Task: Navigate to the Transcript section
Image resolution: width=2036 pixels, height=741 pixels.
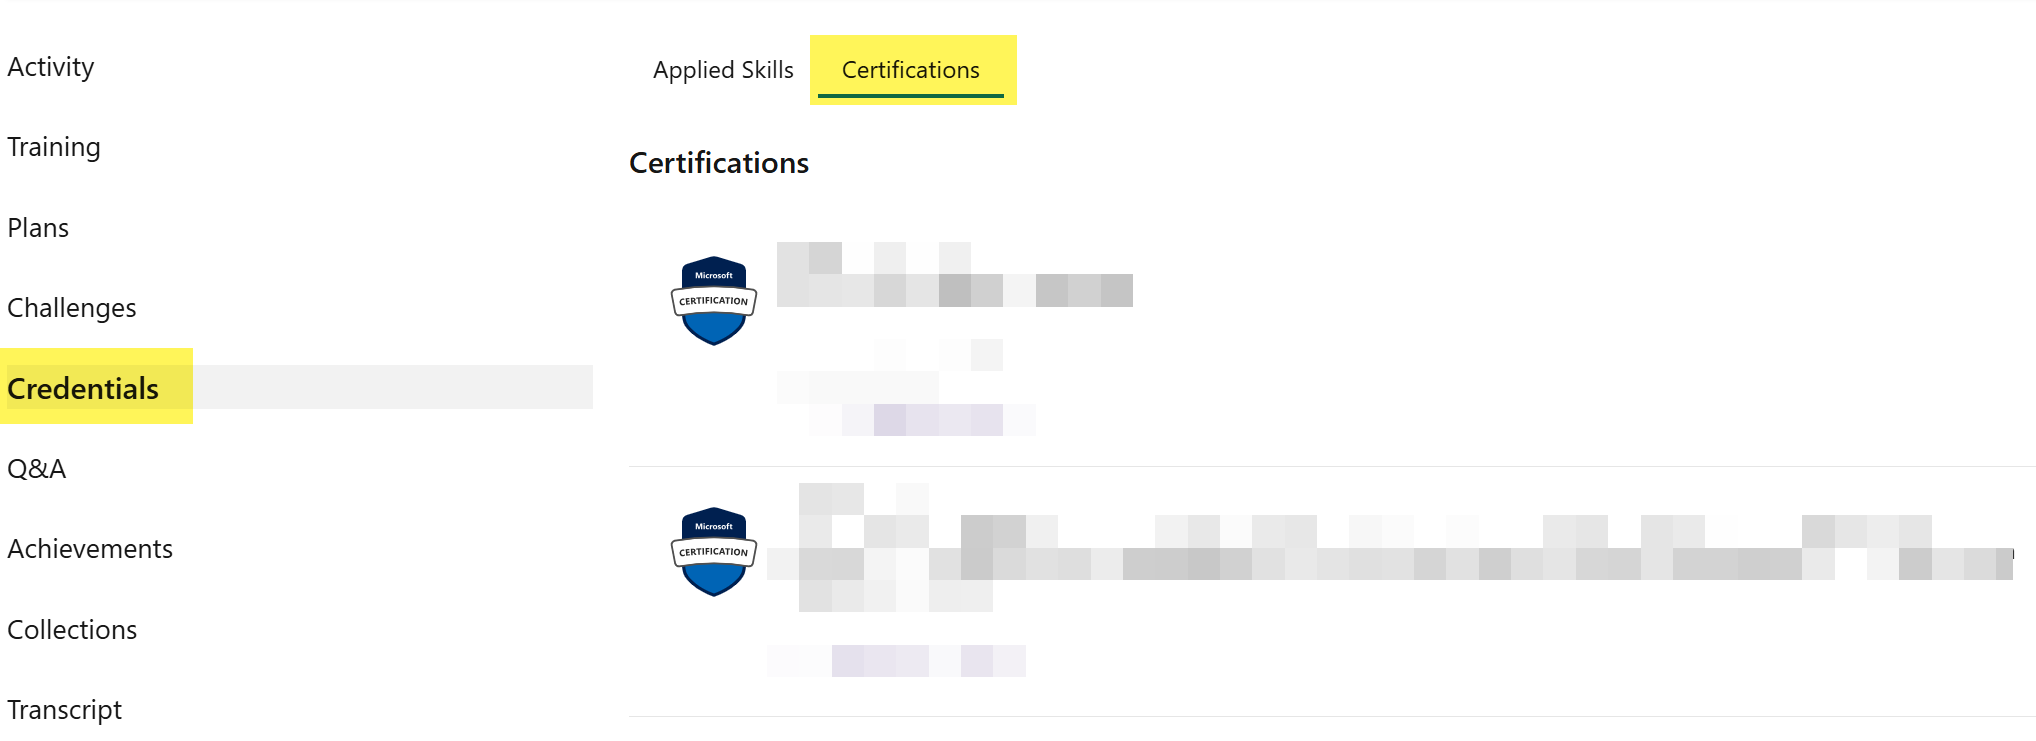Action: (66, 710)
